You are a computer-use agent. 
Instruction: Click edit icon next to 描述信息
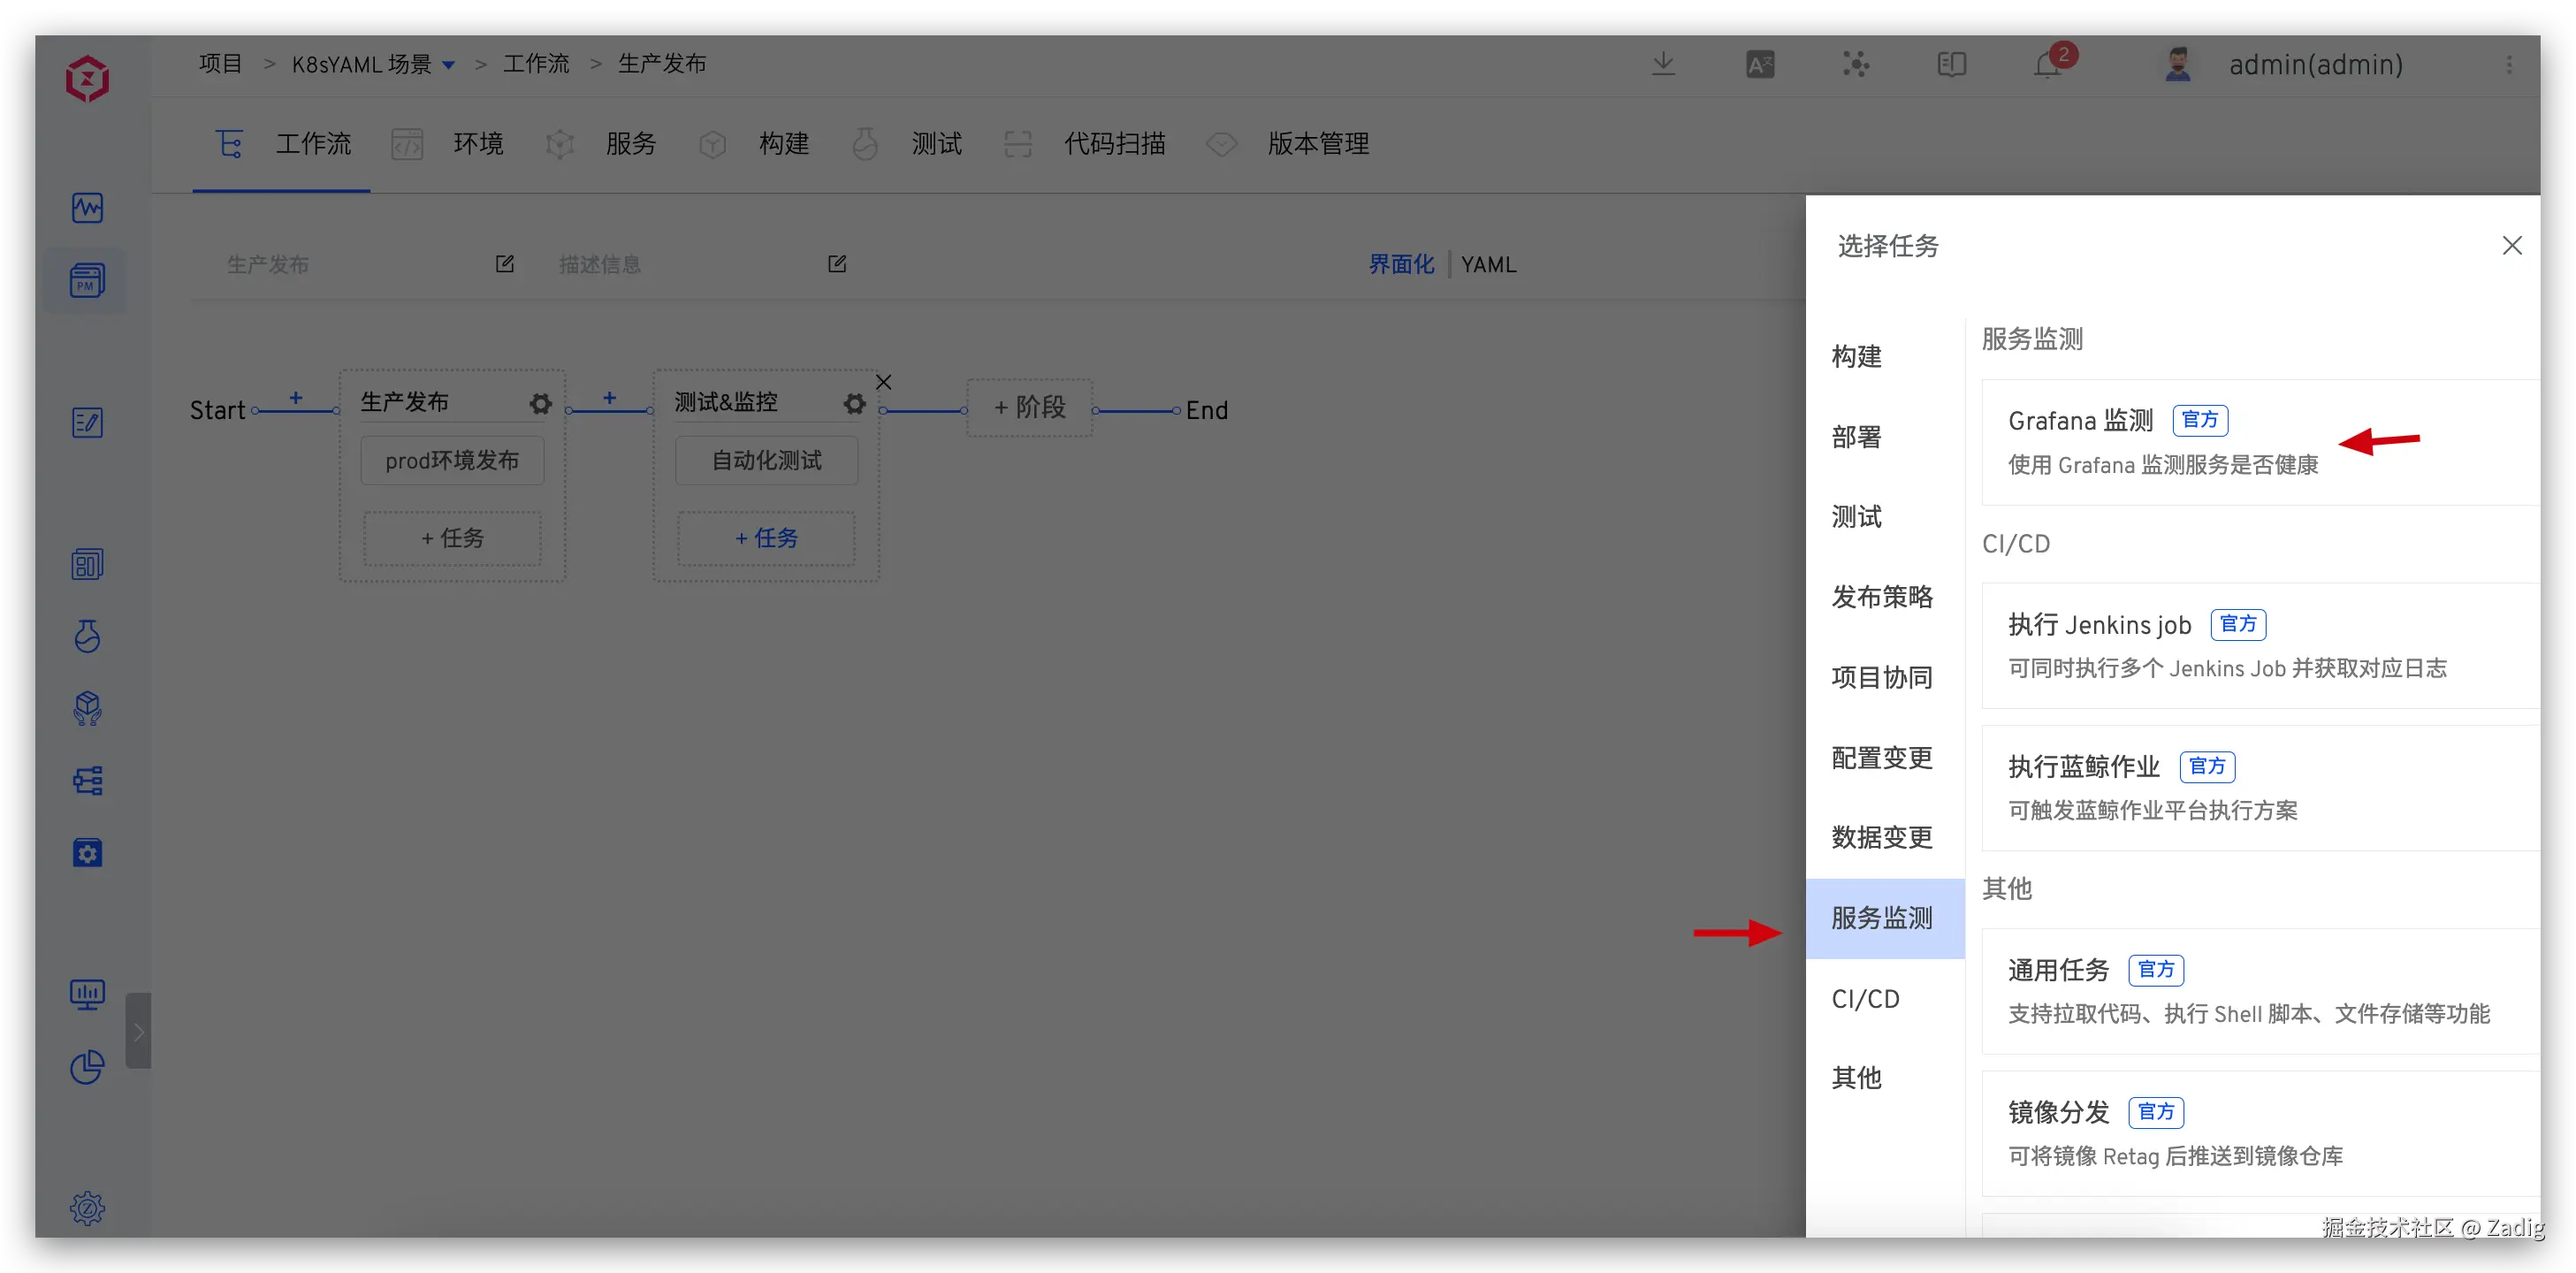pos(837,264)
